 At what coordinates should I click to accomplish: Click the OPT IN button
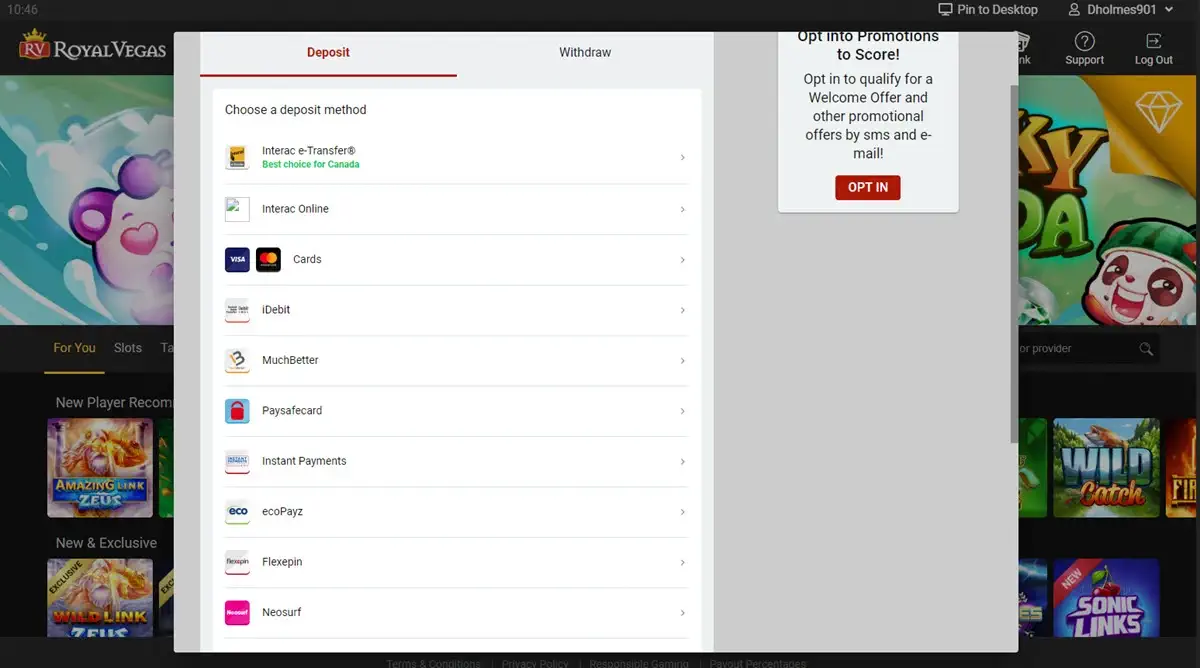pos(867,187)
